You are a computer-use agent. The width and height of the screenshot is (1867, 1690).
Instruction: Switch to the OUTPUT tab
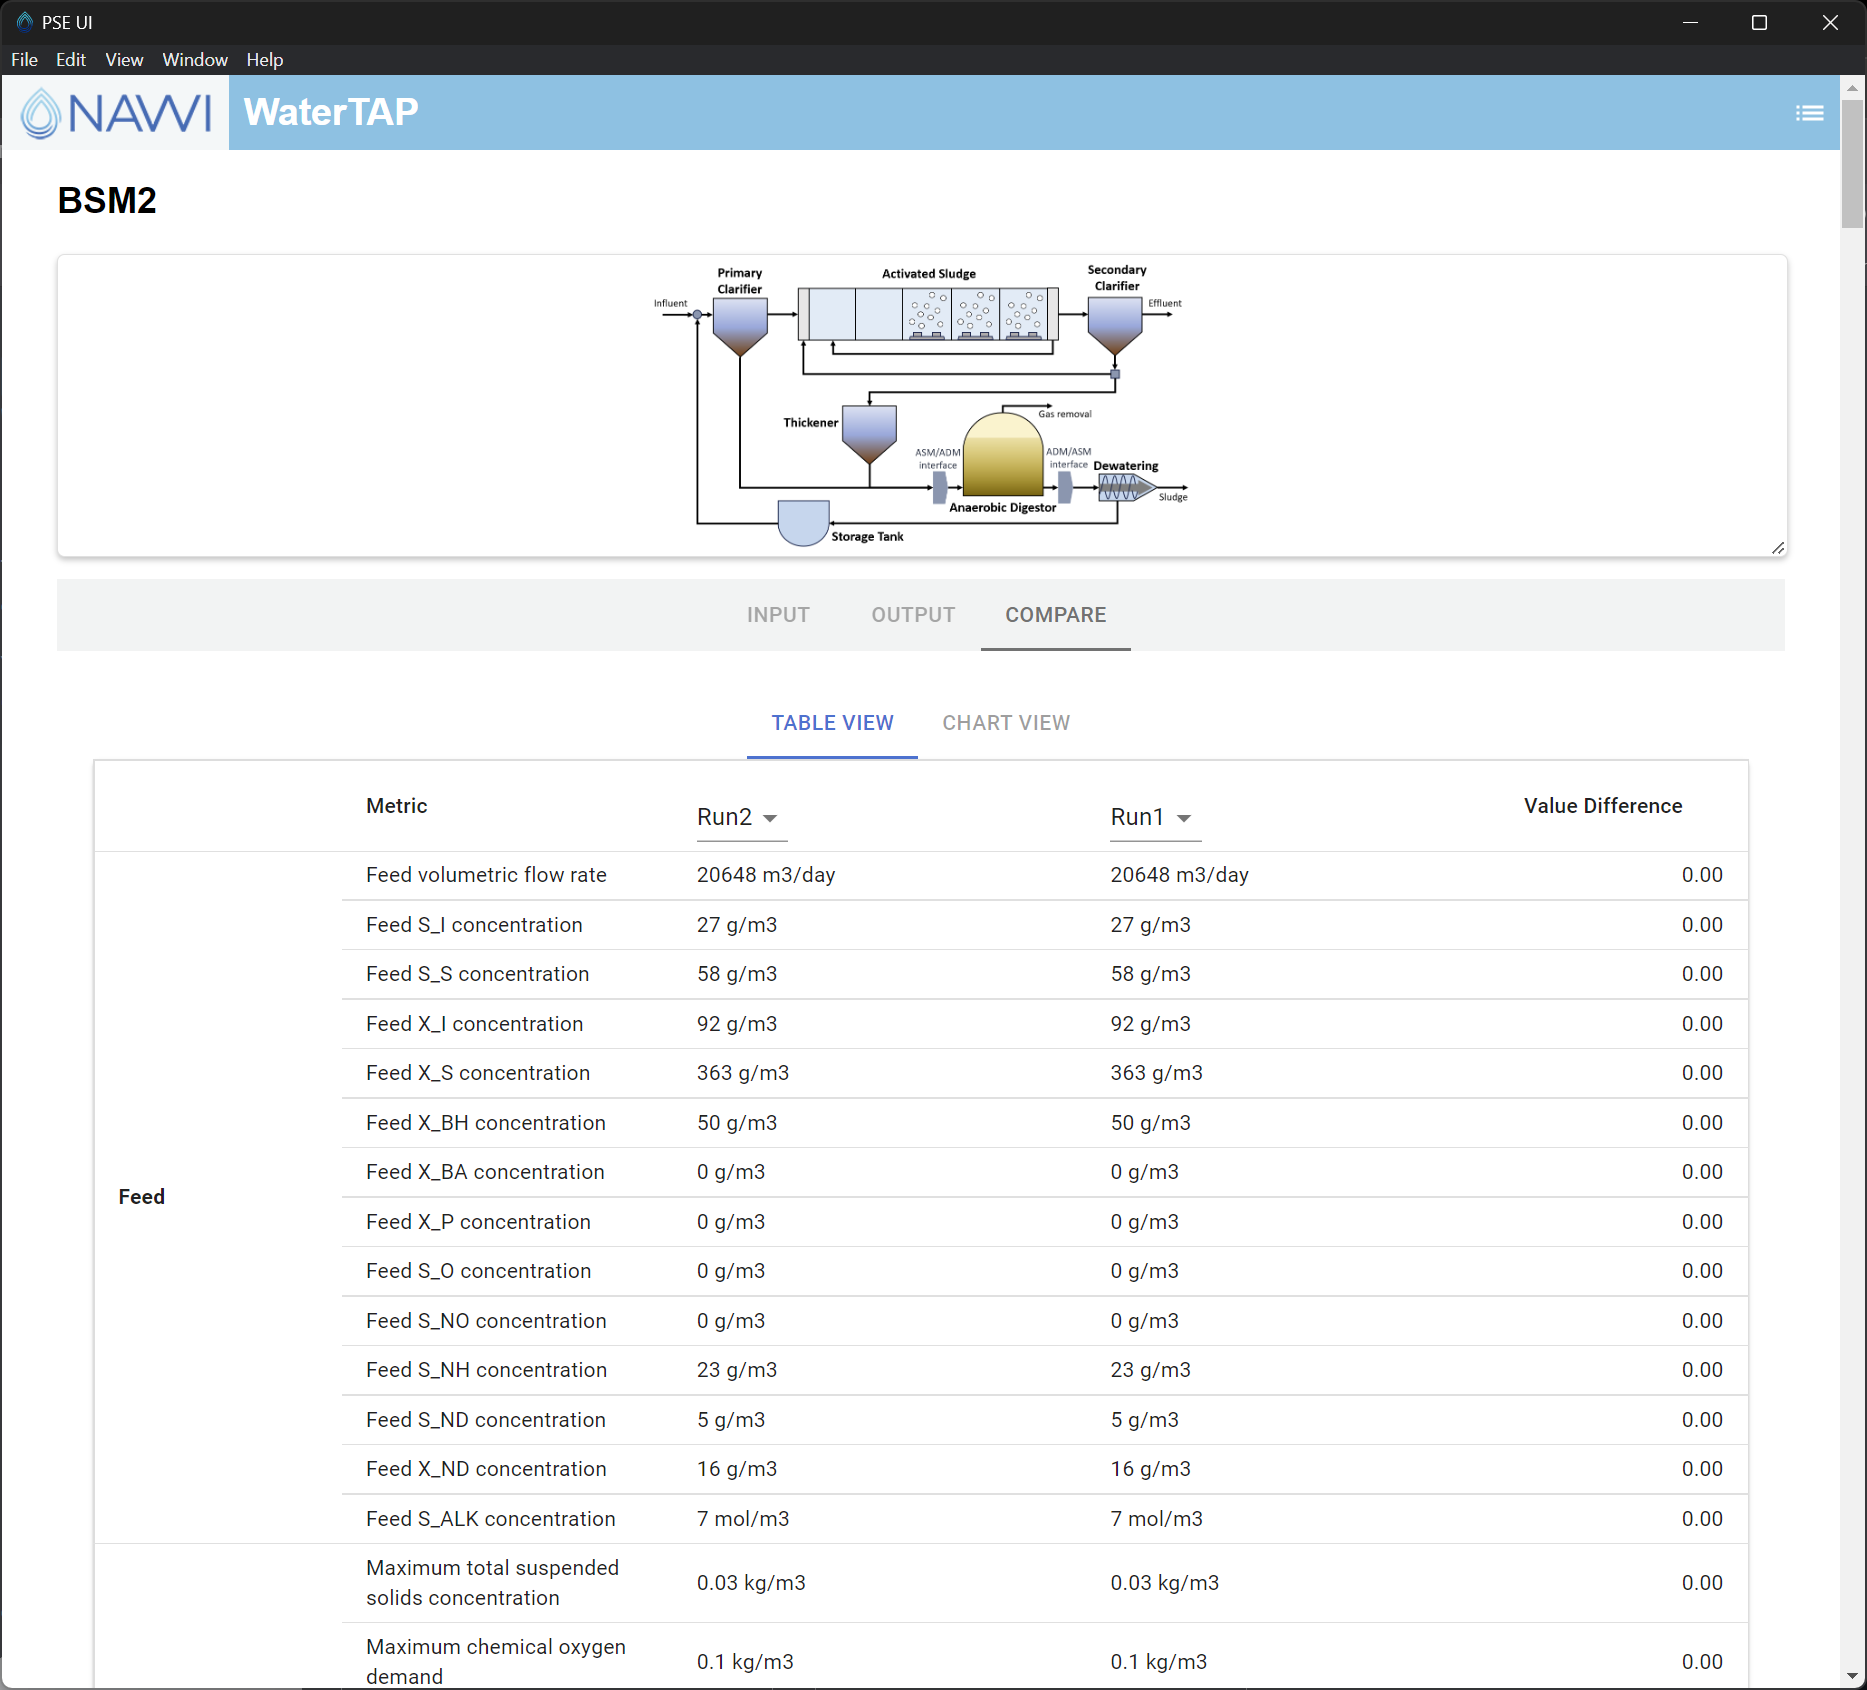click(x=913, y=615)
